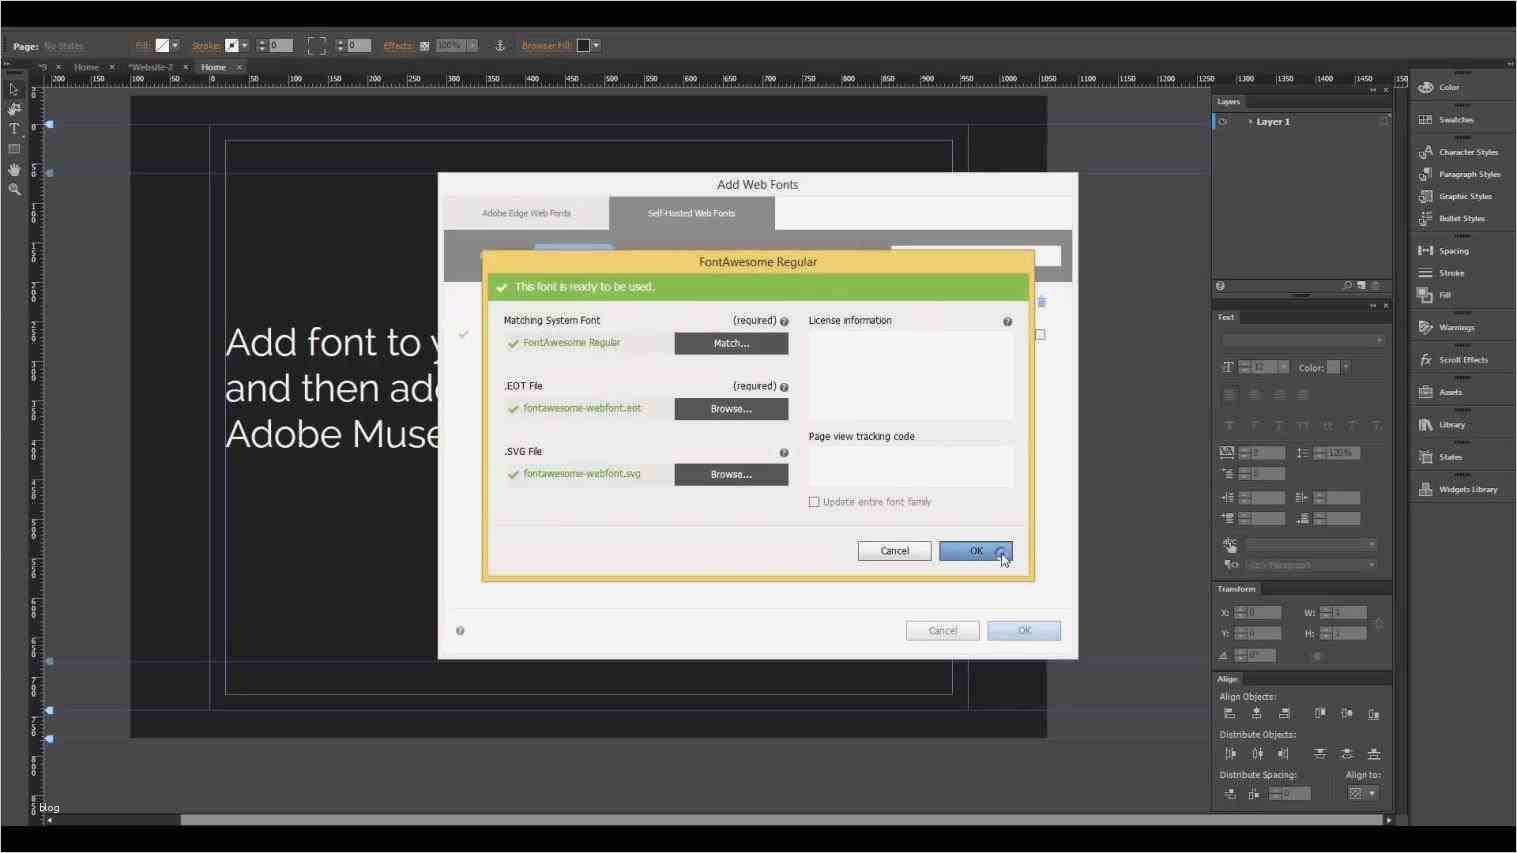Screen dimensions: 1517x853
Task: Open the Widgets Library panel
Action: (x=1460, y=489)
